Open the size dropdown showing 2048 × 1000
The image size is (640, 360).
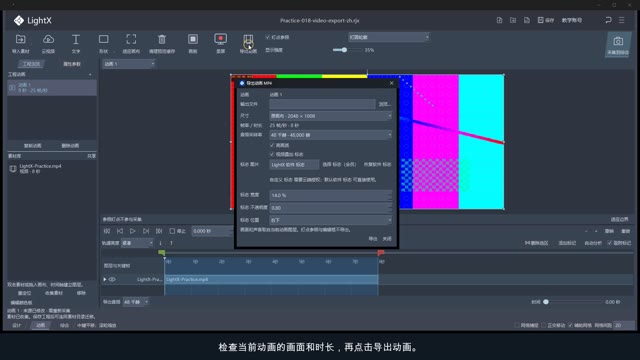tap(331, 116)
